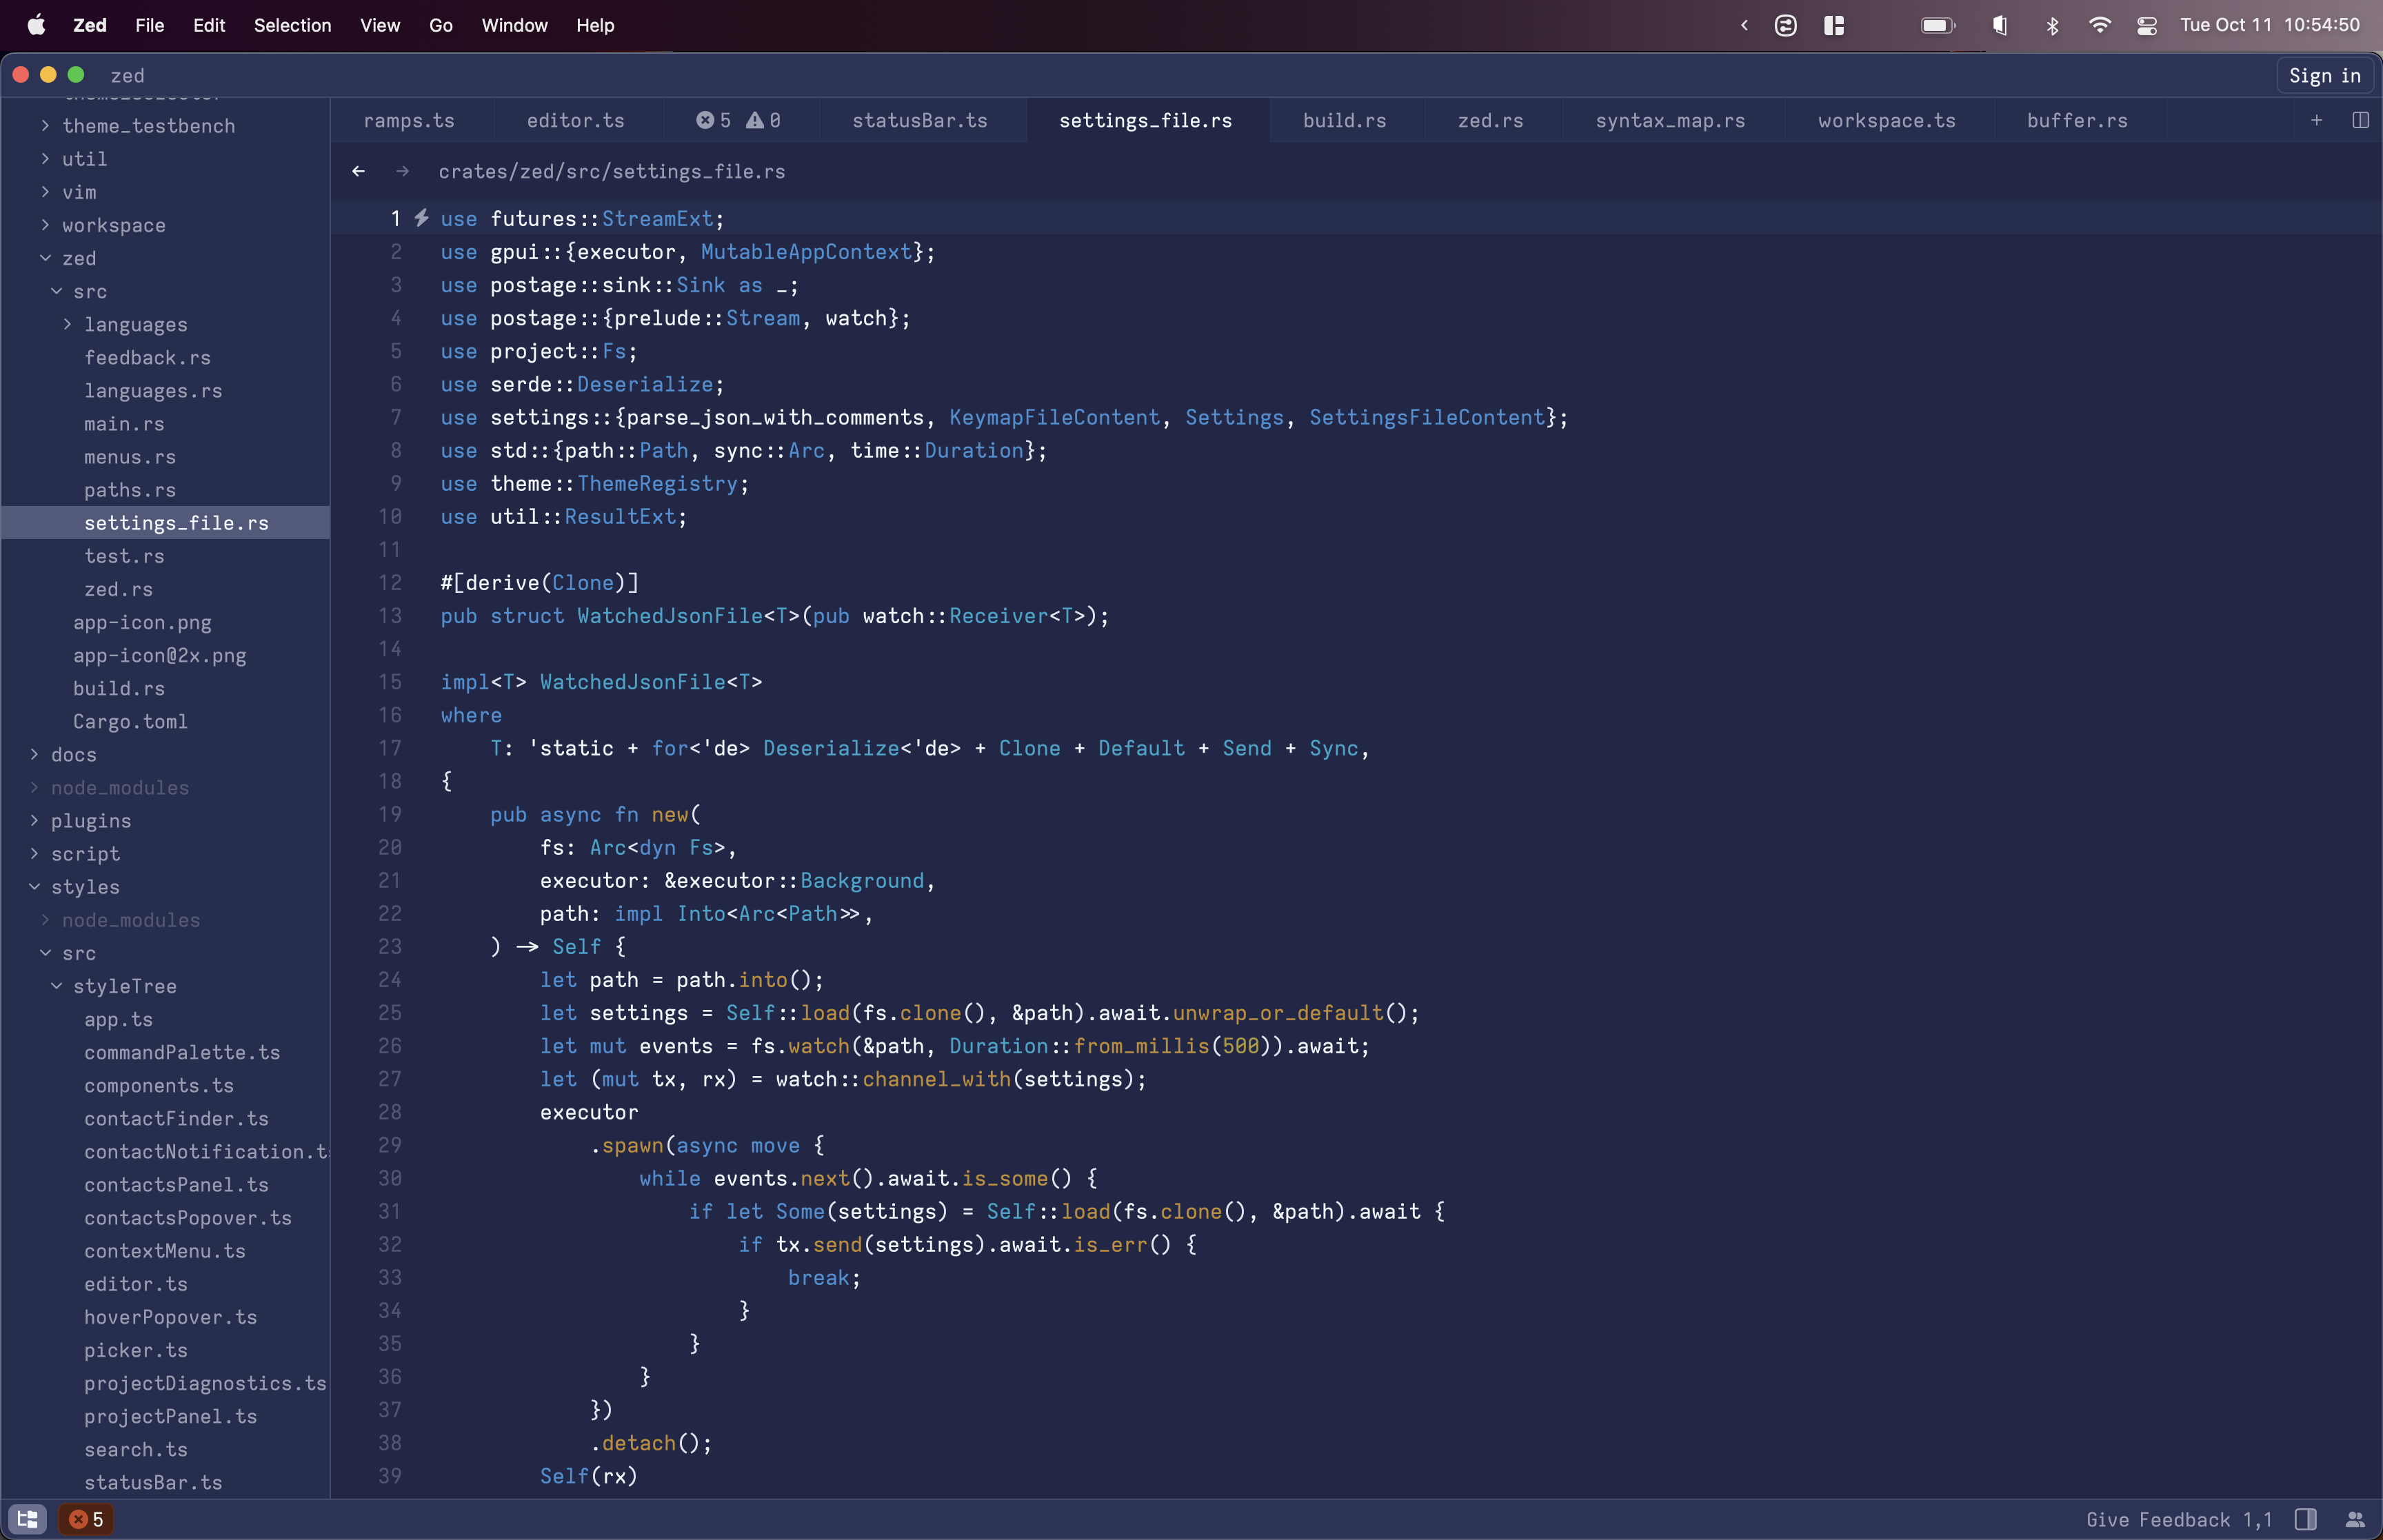This screenshot has width=2383, height=1540.
Task: Click the right-dock toggle icon near Give Feedback
Action: tap(2305, 1518)
